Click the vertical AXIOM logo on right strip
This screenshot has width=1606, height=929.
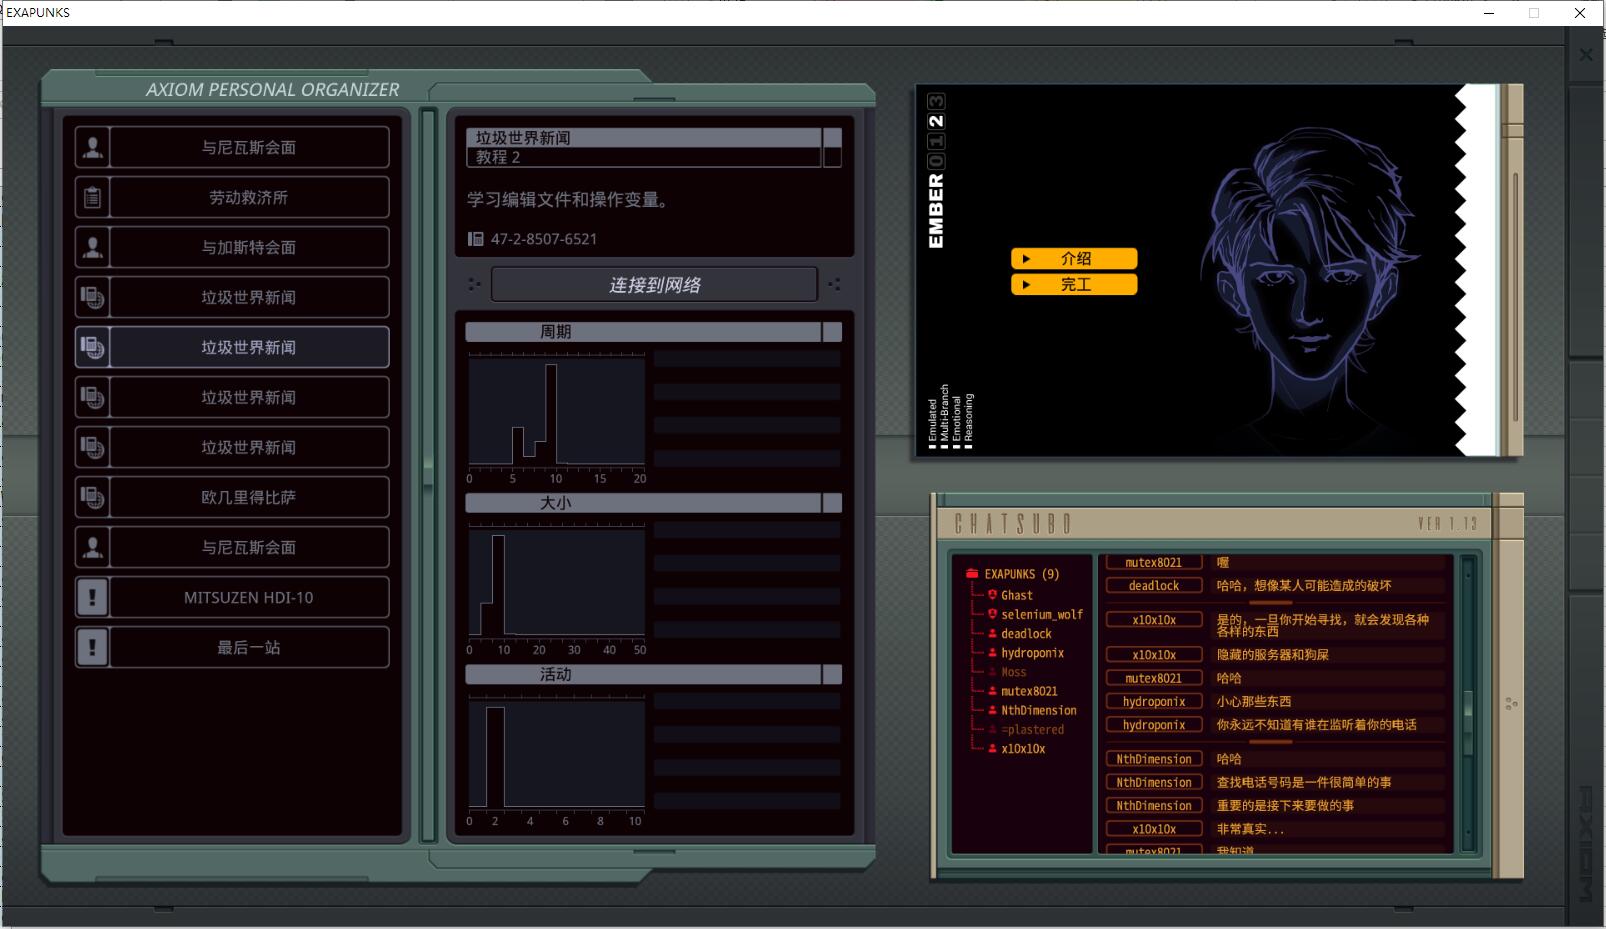pos(1586,842)
